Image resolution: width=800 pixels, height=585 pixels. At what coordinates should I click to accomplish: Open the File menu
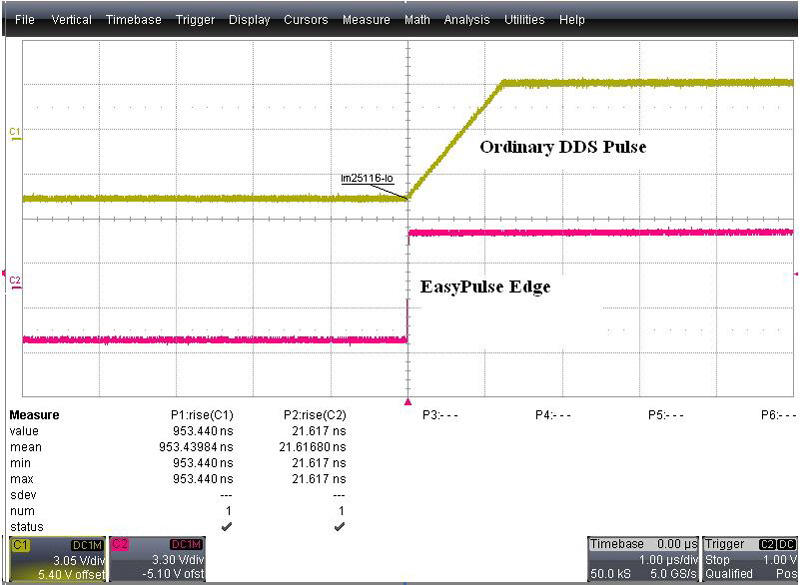click(x=25, y=20)
